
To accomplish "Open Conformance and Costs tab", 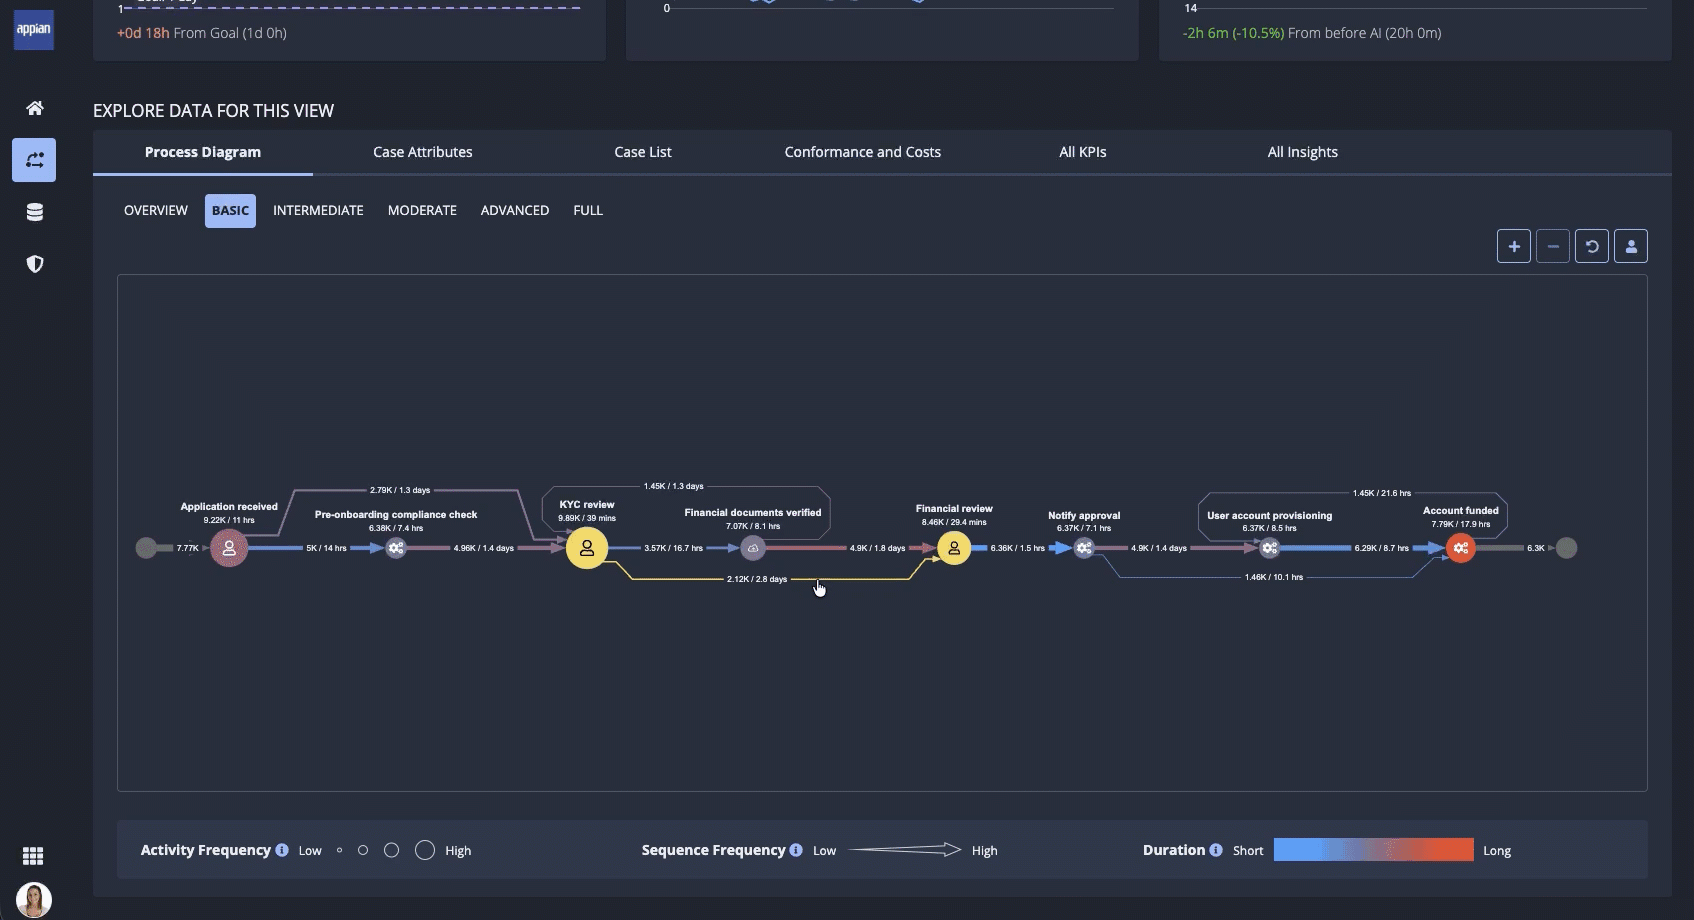I will pyautogui.click(x=863, y=152).
